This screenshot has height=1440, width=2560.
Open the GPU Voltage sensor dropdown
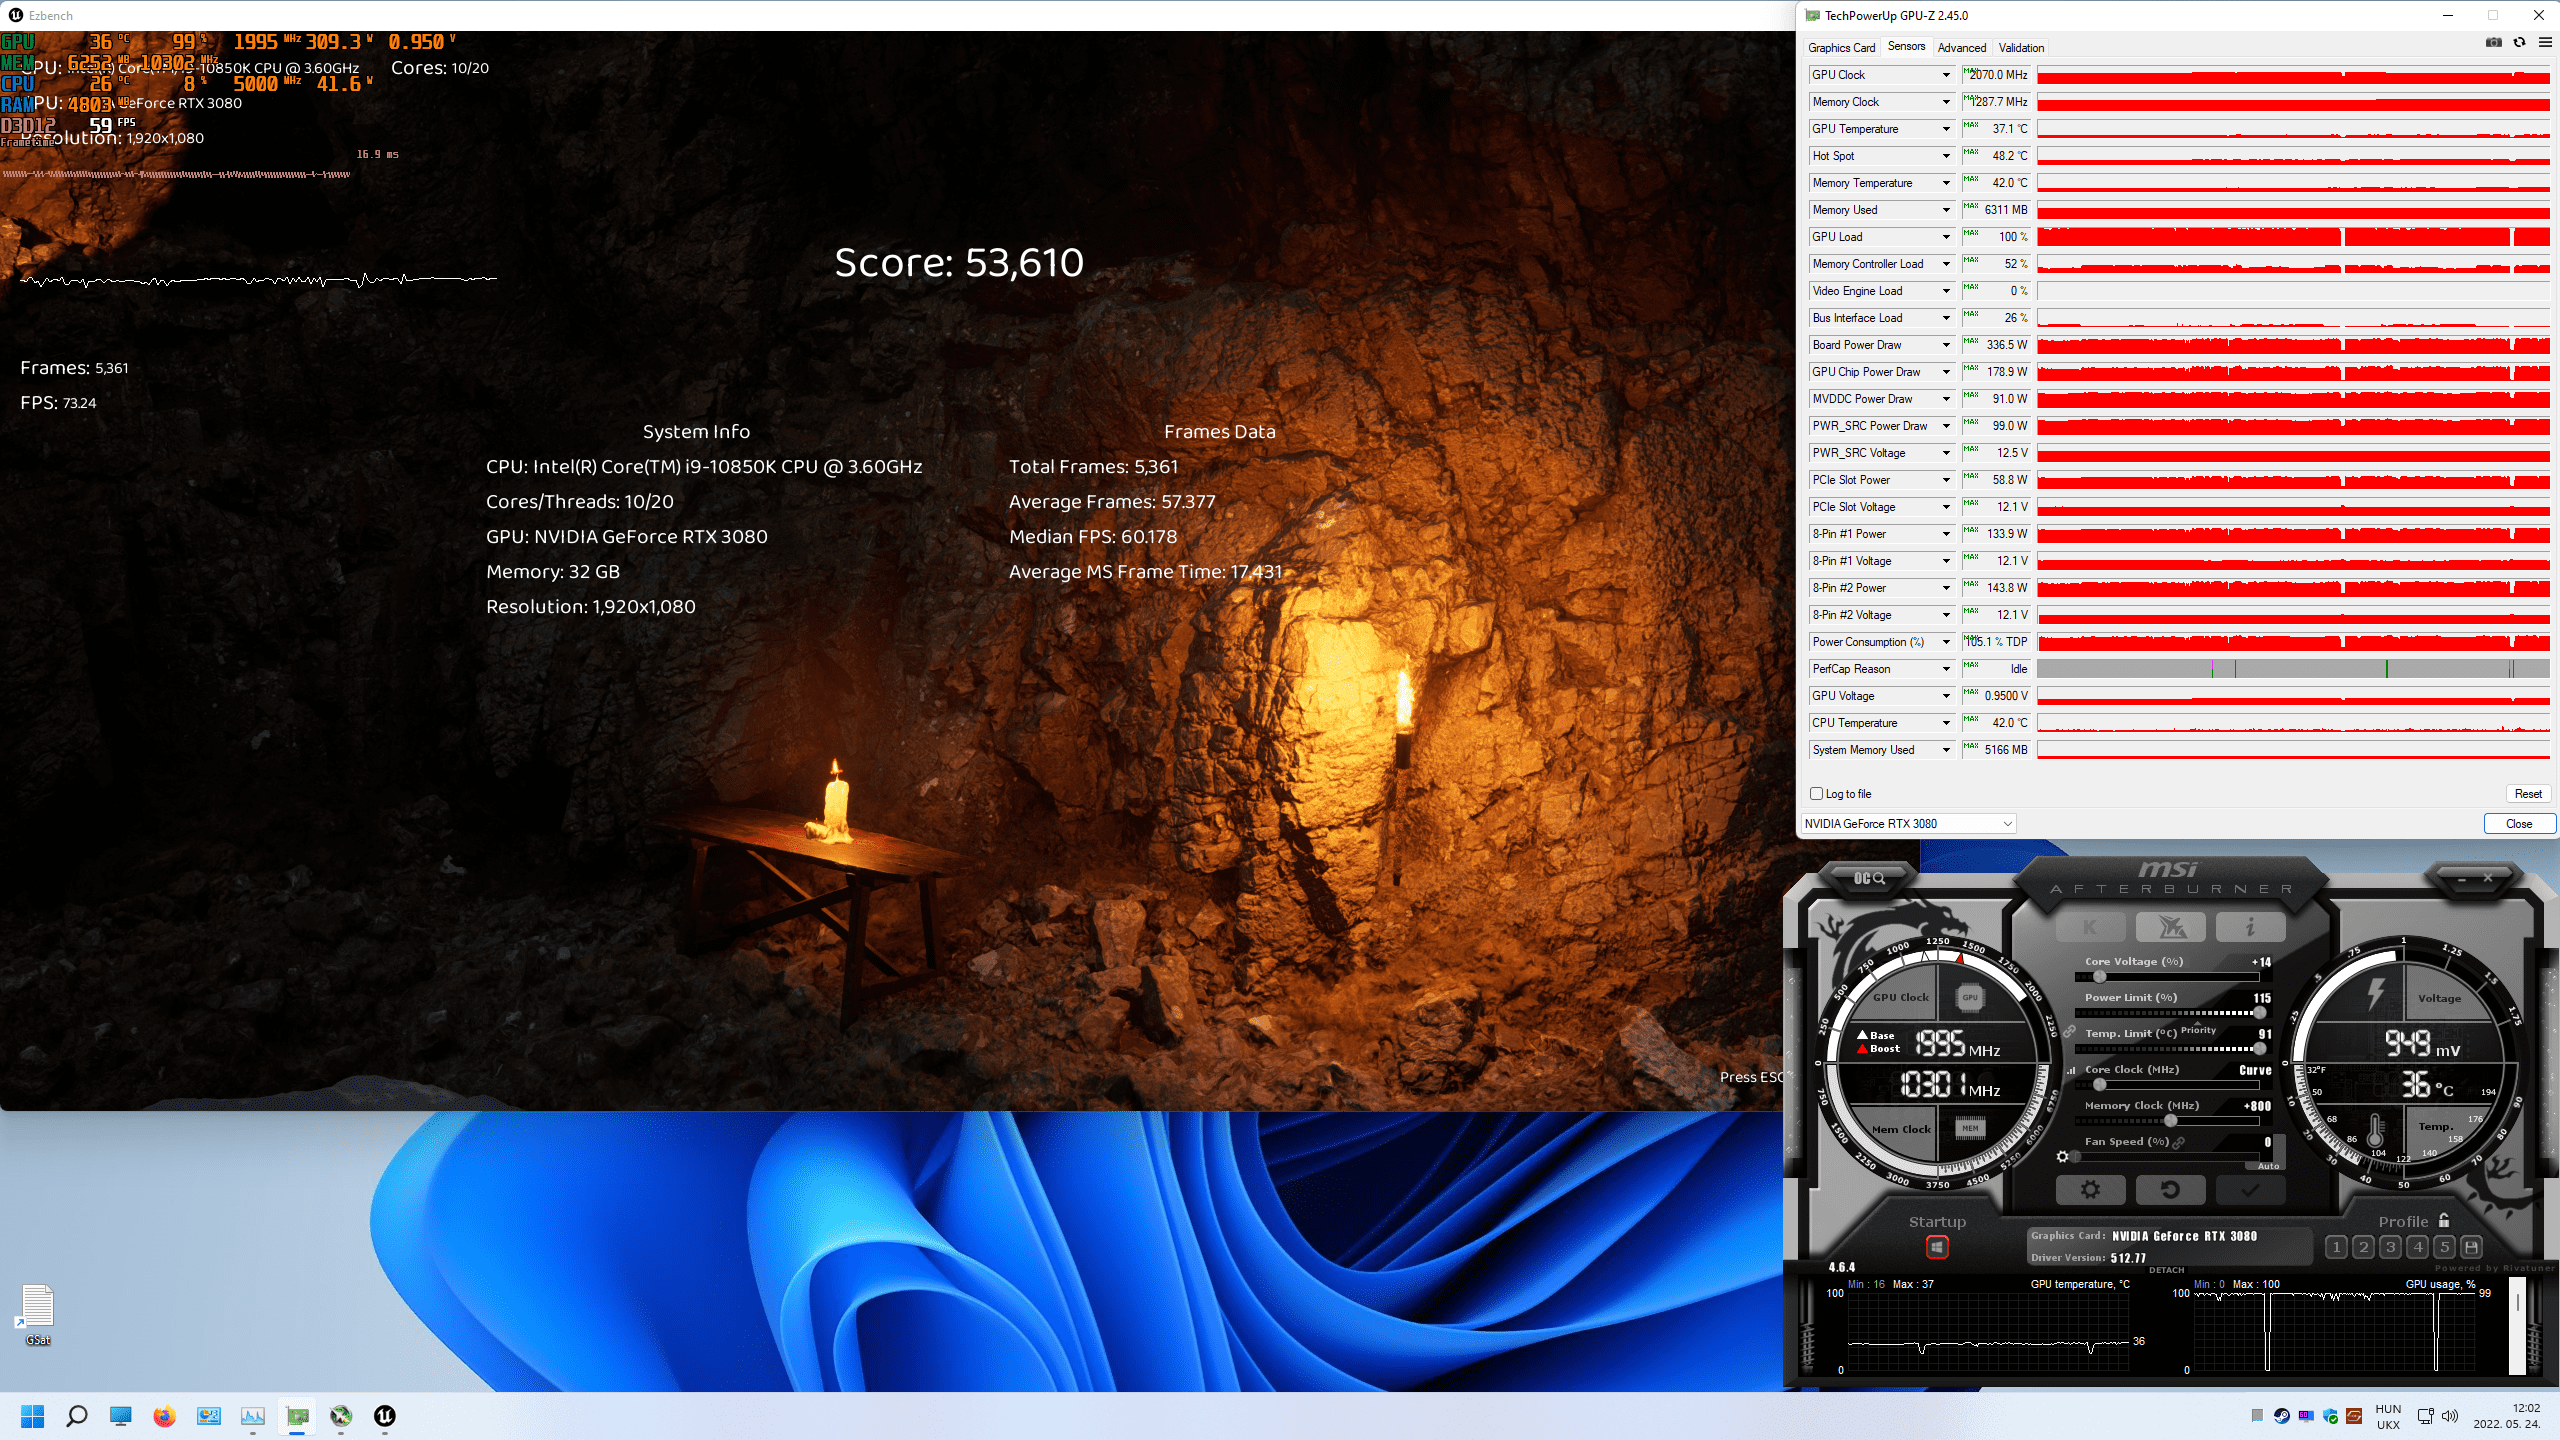point(1946,696)
